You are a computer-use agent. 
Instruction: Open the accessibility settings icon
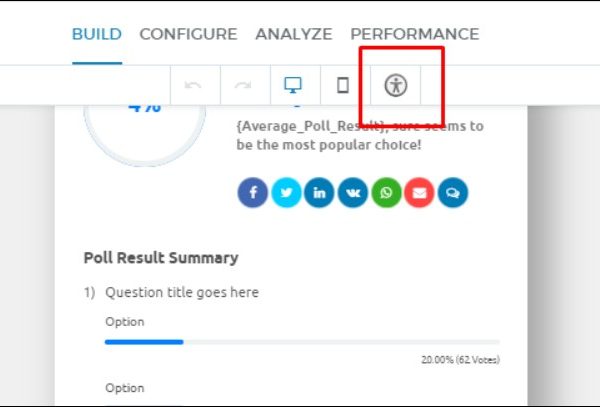tap(396, 86)
